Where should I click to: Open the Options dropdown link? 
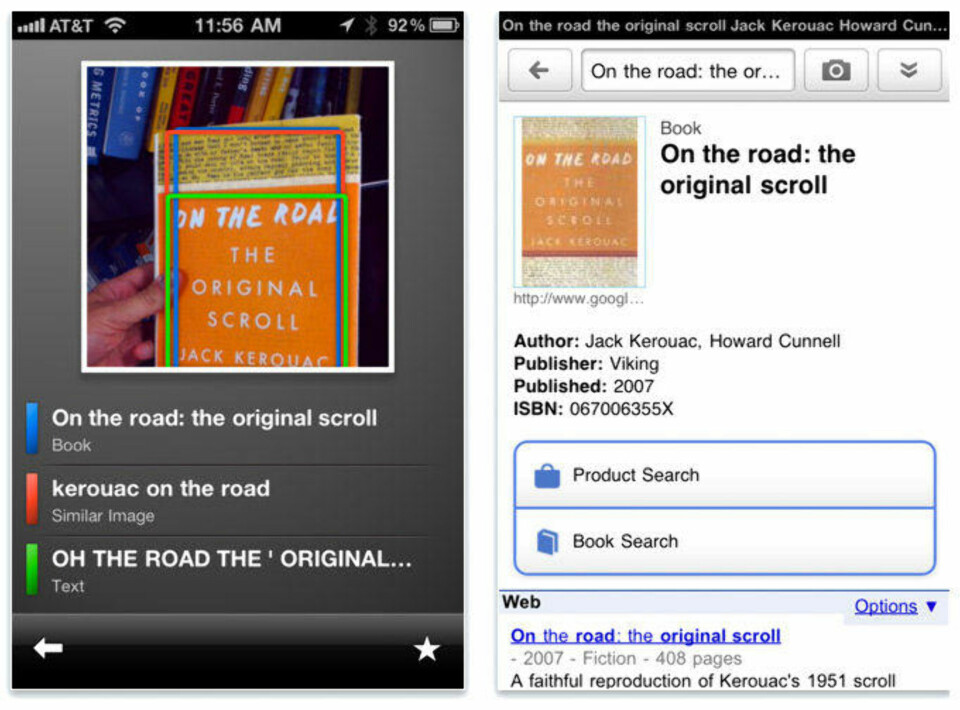coord(885,606)
